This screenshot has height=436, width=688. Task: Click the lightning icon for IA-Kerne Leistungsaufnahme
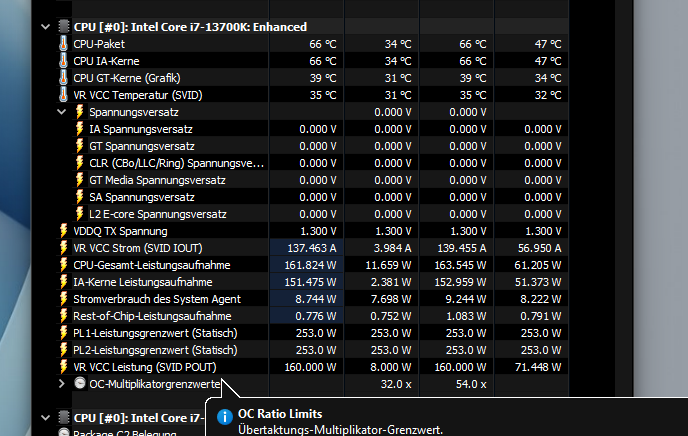pos(64,282)
